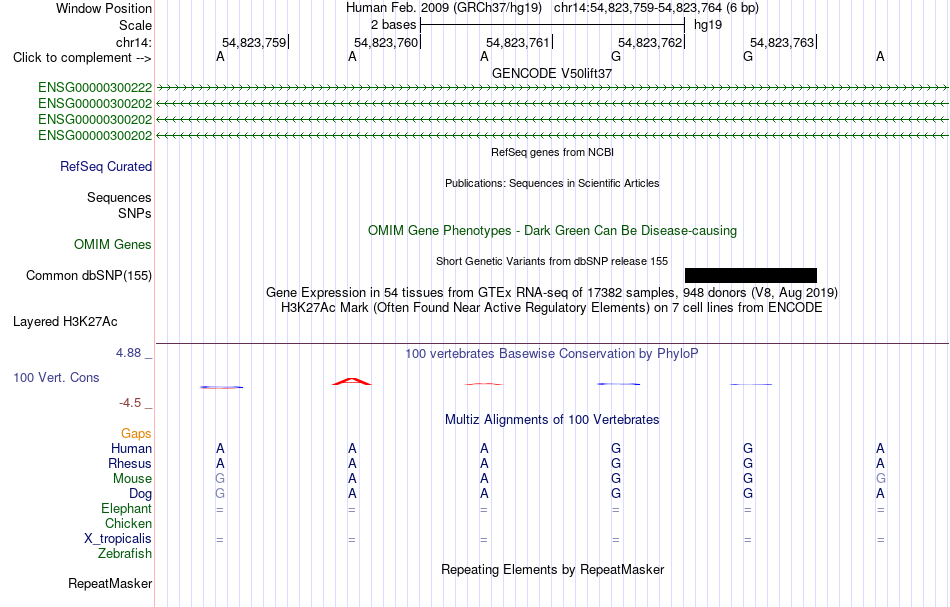Viewport: 950px width, 607px height.
Task: Click the Elephant species label
Action: click(127, 509)
